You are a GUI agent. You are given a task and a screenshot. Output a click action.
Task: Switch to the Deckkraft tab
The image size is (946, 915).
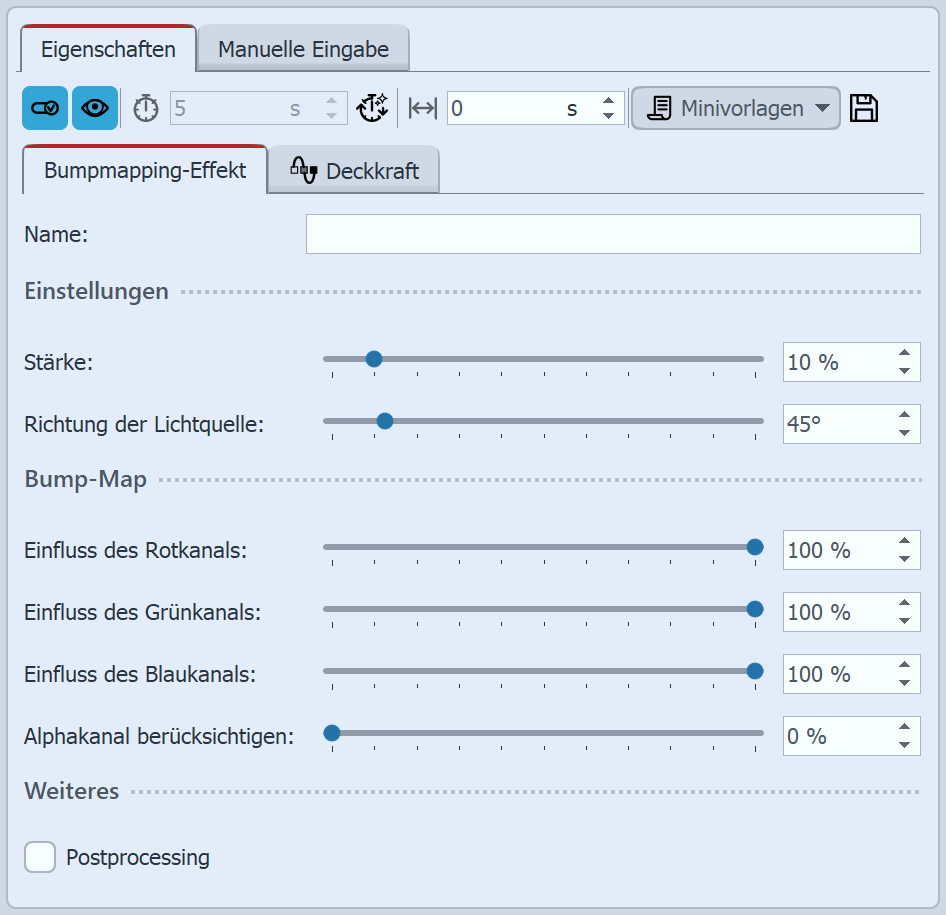coord(370,170)
